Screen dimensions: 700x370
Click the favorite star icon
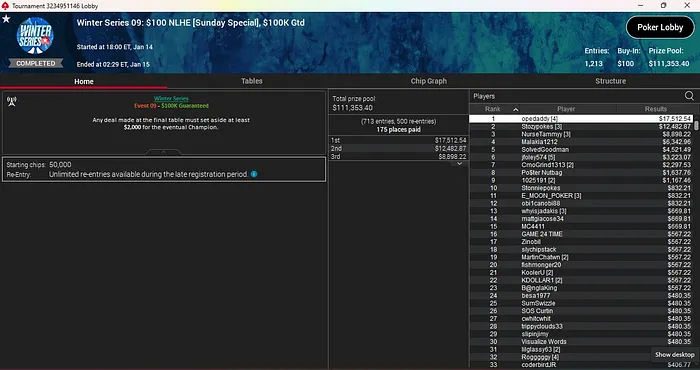[x=6, y=19]
